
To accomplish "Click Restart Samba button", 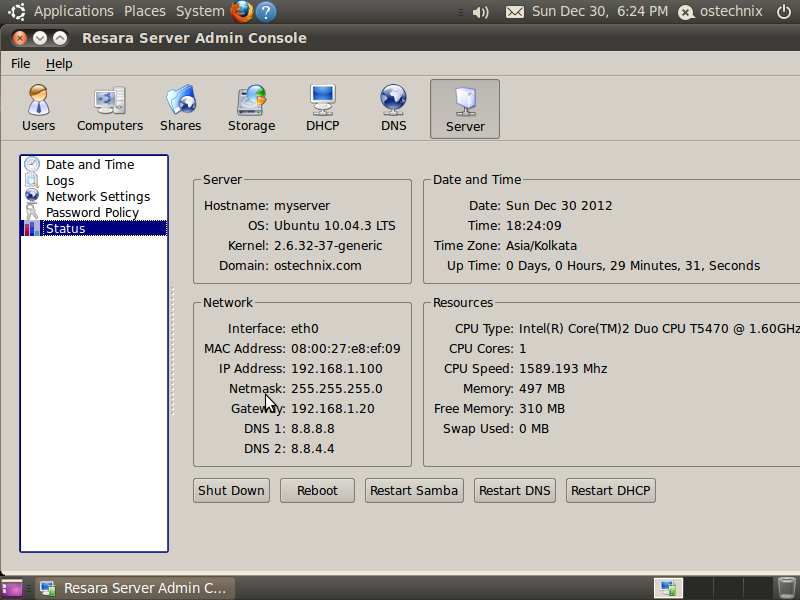I will coord(414,491).
